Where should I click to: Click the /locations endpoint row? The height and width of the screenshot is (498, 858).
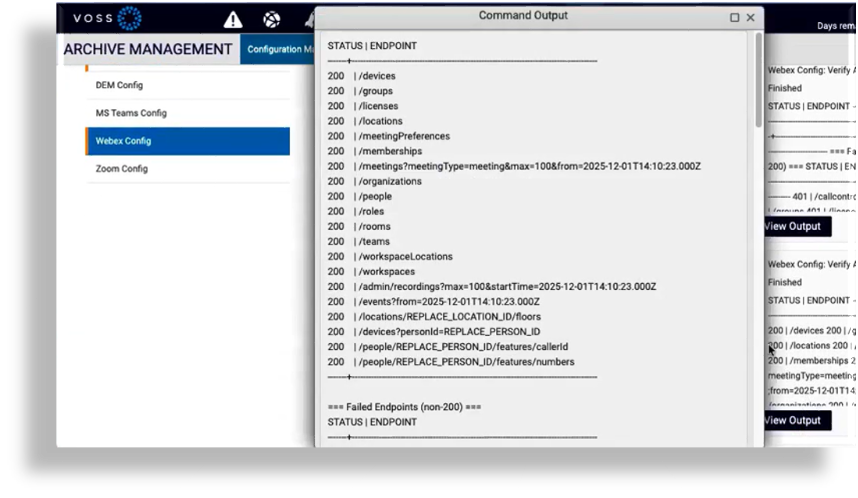click(x=365, y=121)
